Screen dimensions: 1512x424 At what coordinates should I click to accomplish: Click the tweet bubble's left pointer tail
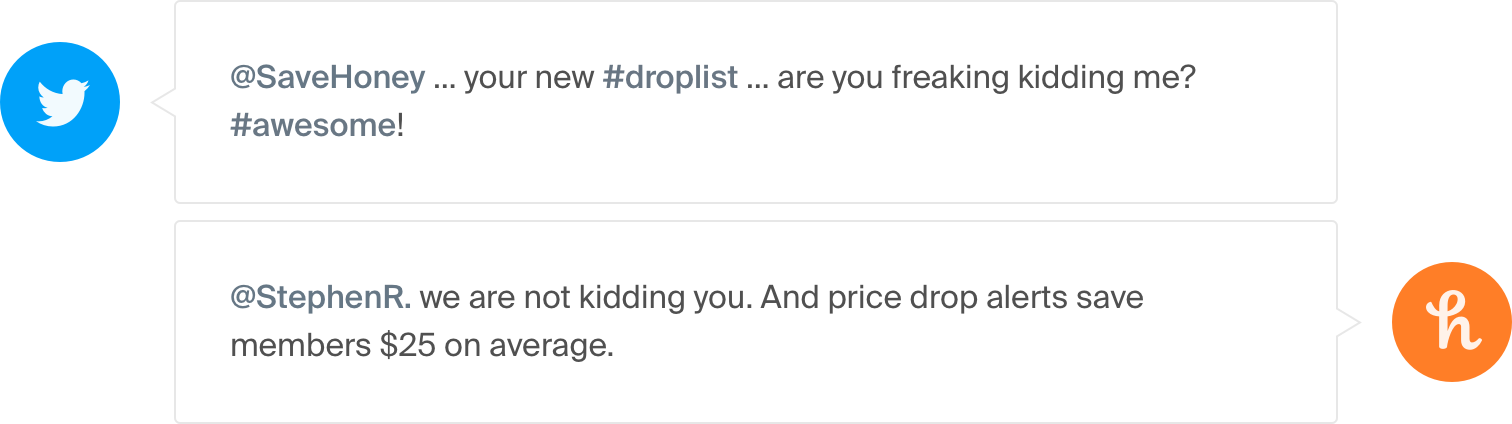click(163, 102)
